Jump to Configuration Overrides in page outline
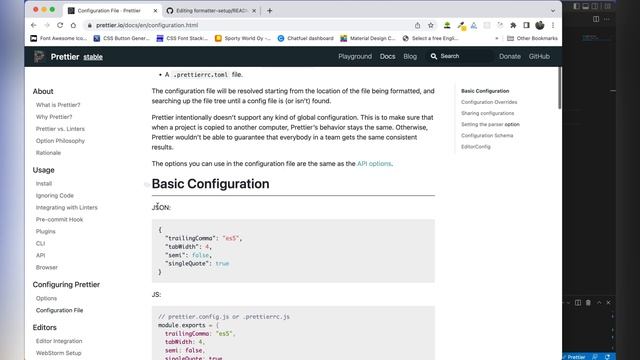This screenshot has width=640, height=360. pos(489,102)
